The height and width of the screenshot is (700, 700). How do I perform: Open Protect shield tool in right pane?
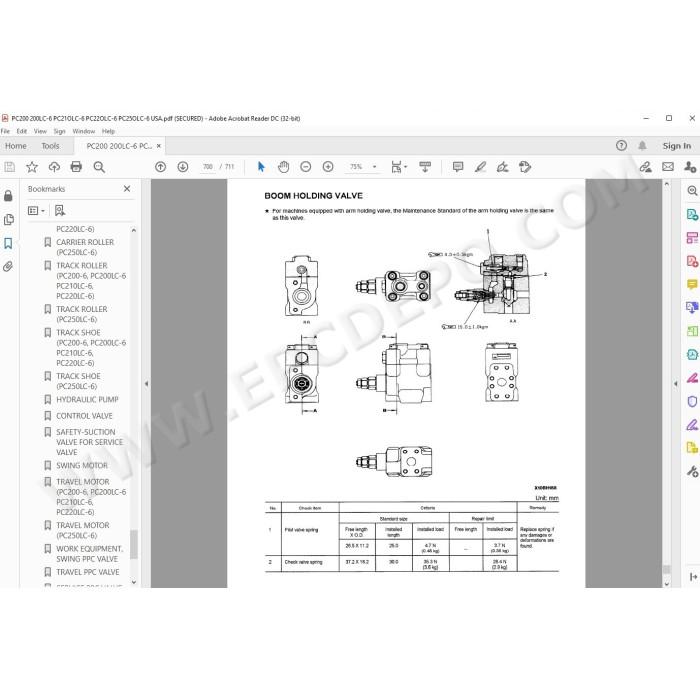coord(692,401)
